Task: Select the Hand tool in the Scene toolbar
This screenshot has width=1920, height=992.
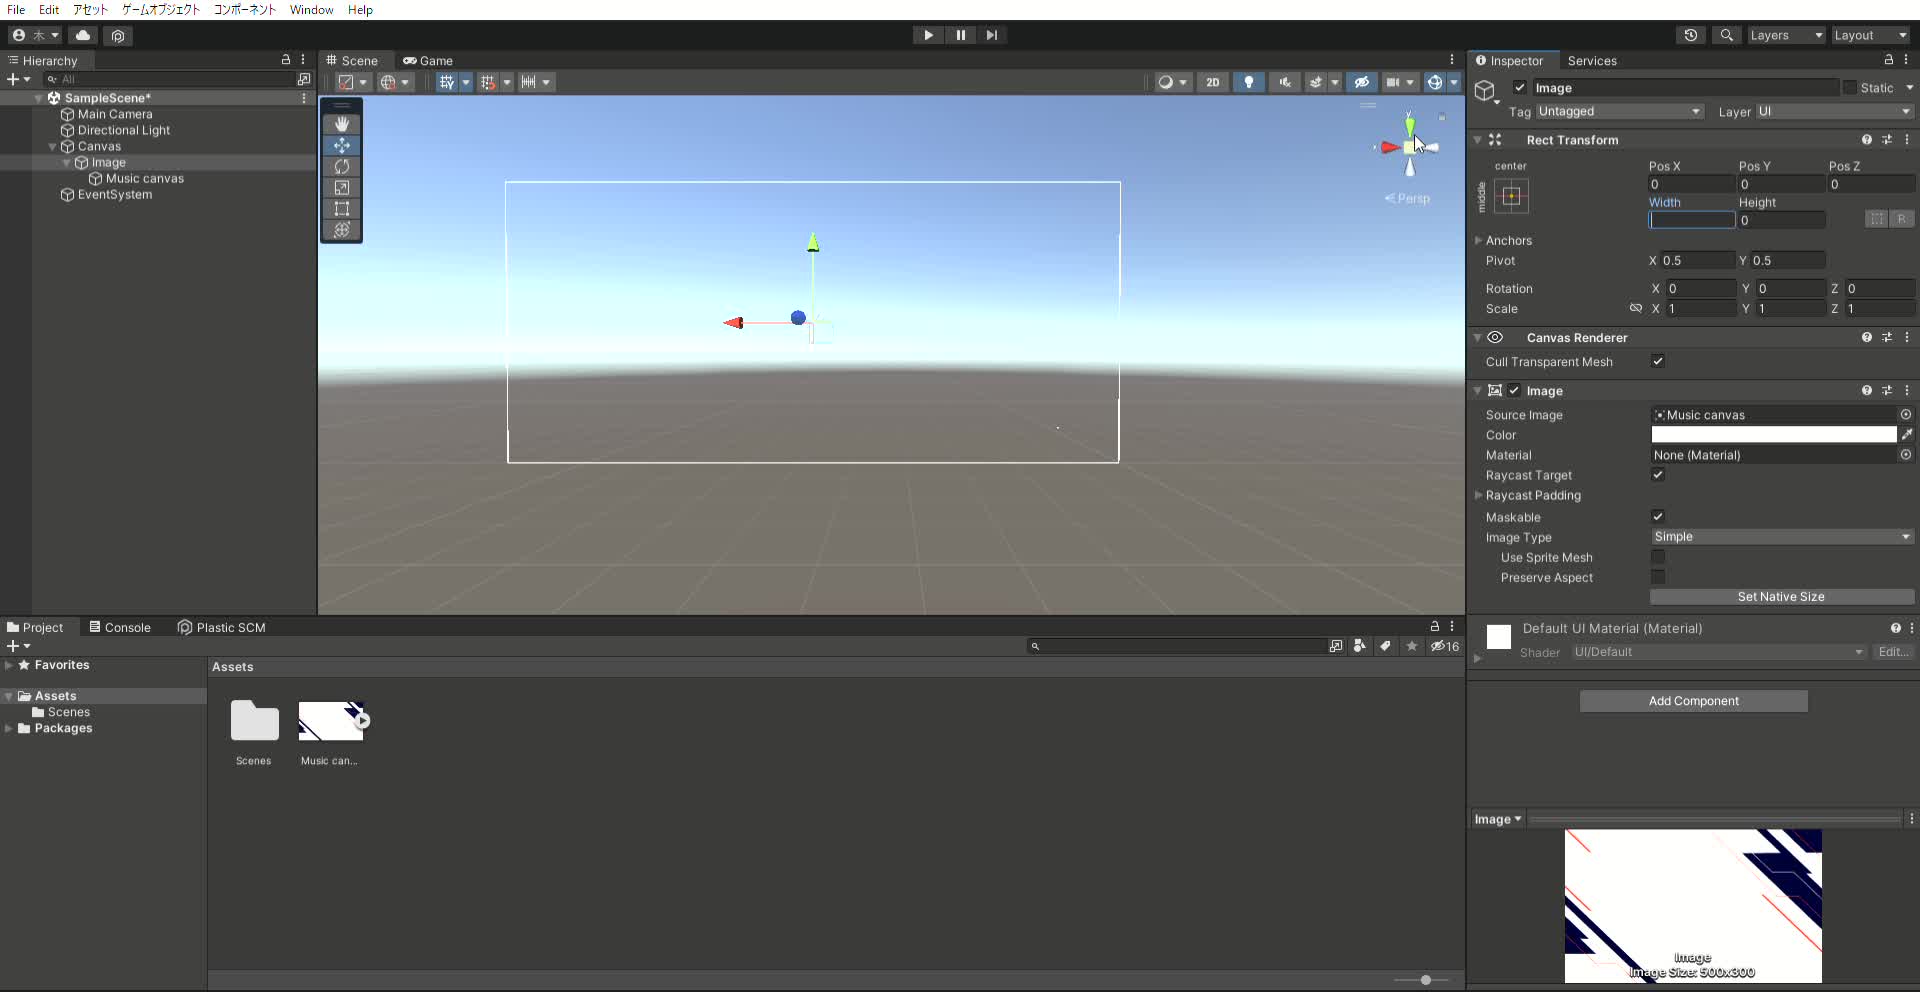Action: pos(342,124)
